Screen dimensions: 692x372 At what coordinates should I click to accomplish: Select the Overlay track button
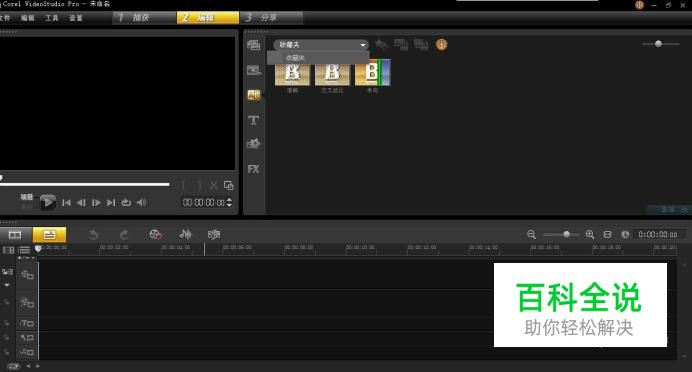tap(27, 303)
